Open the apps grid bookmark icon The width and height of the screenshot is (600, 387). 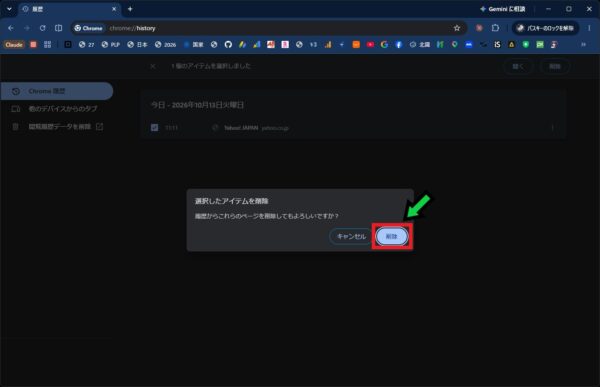click(47, 44)
